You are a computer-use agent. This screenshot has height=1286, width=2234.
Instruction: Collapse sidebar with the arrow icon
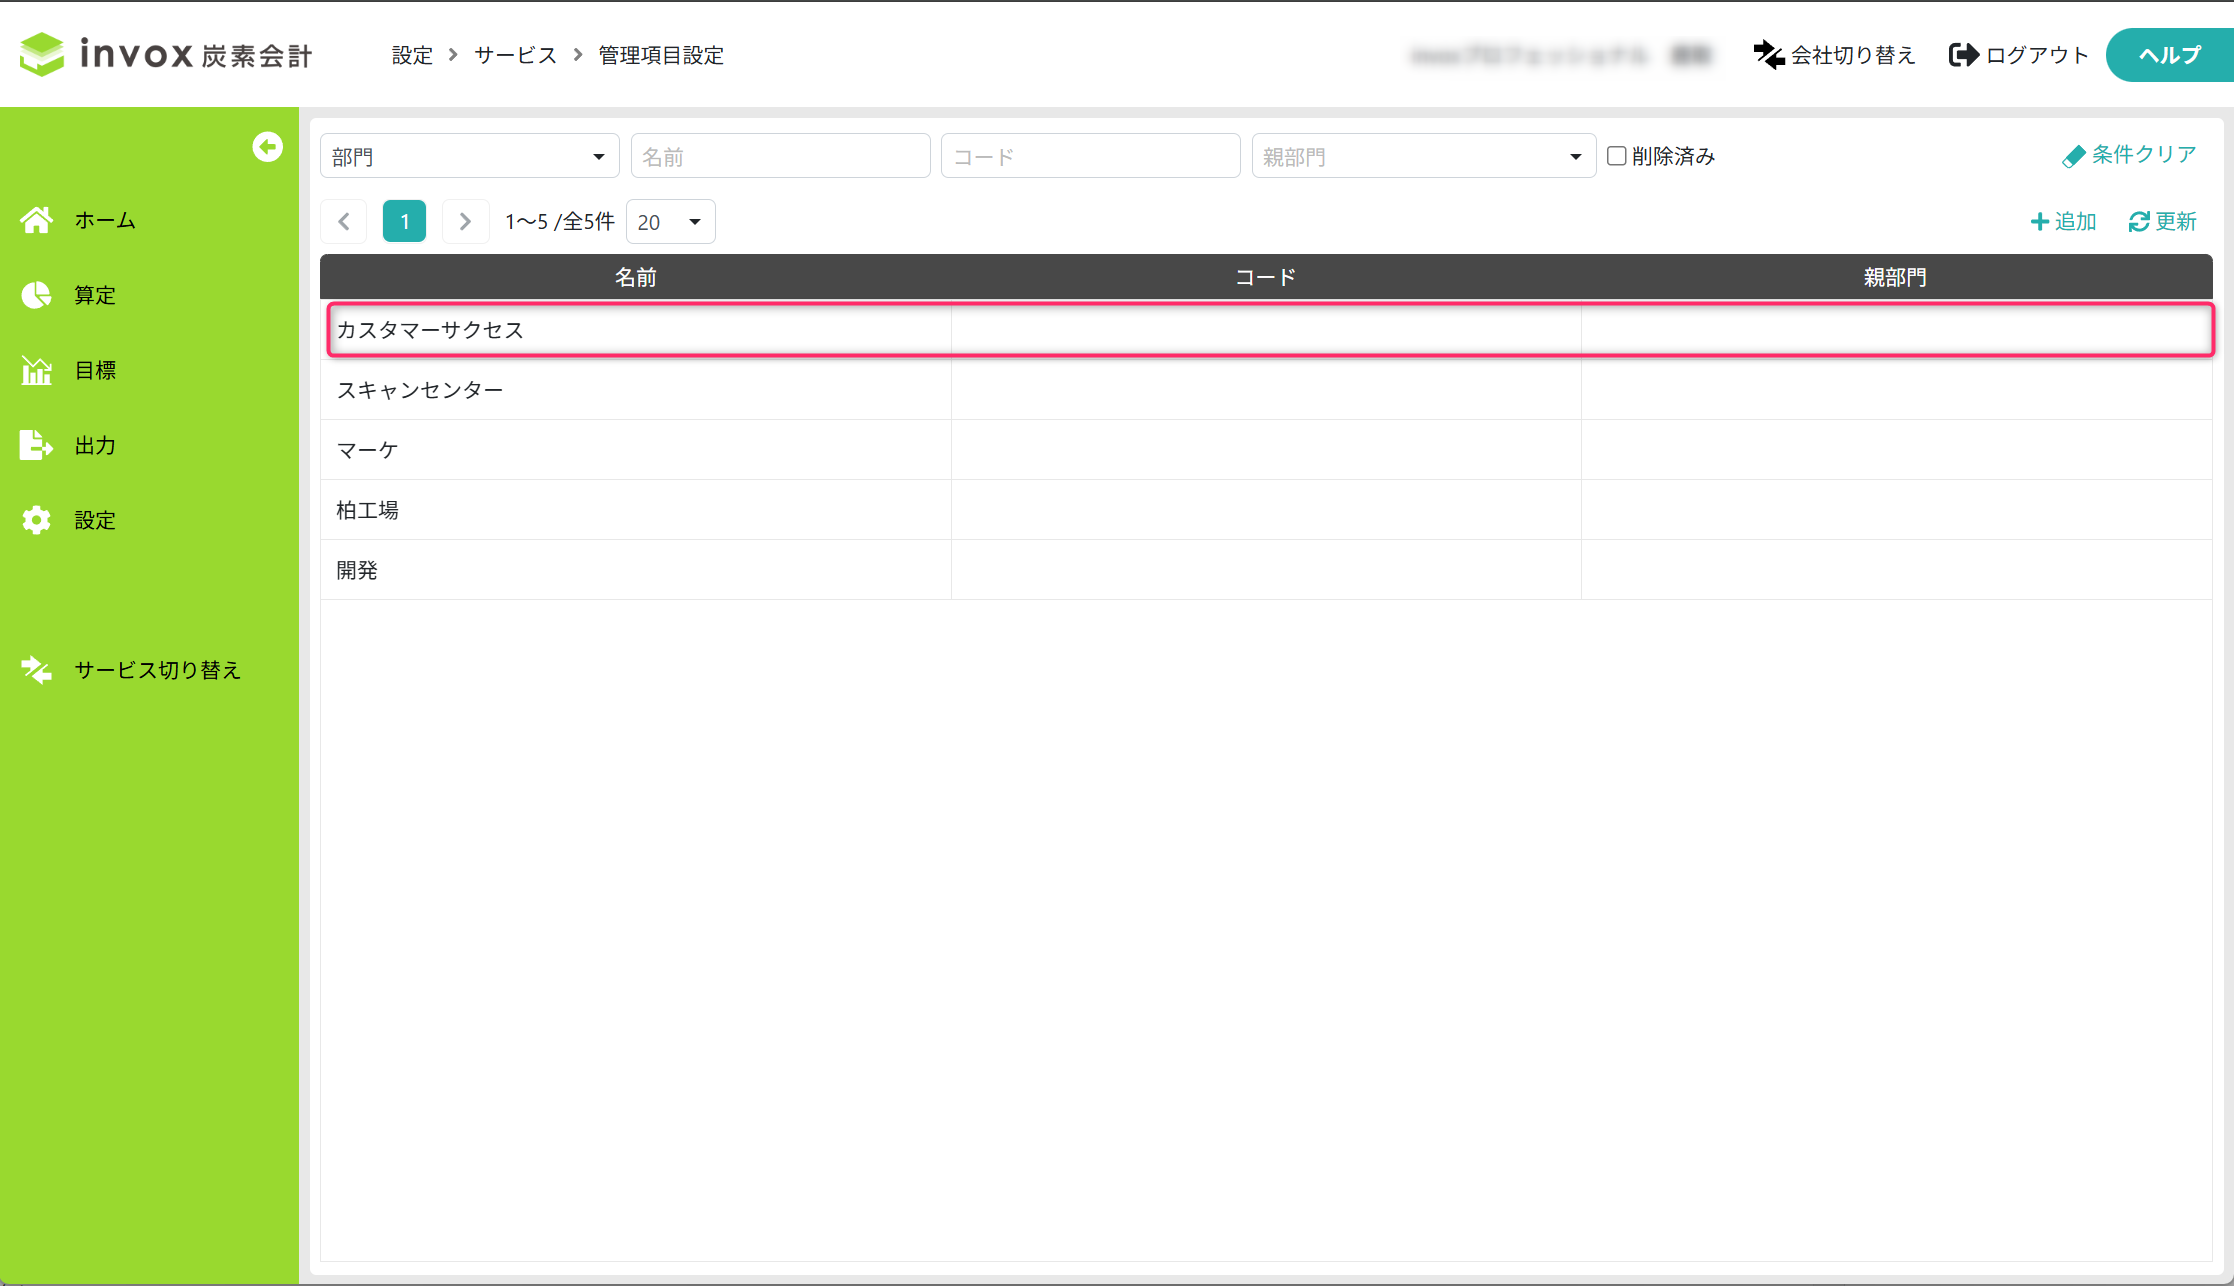click(x=267, y=147)
